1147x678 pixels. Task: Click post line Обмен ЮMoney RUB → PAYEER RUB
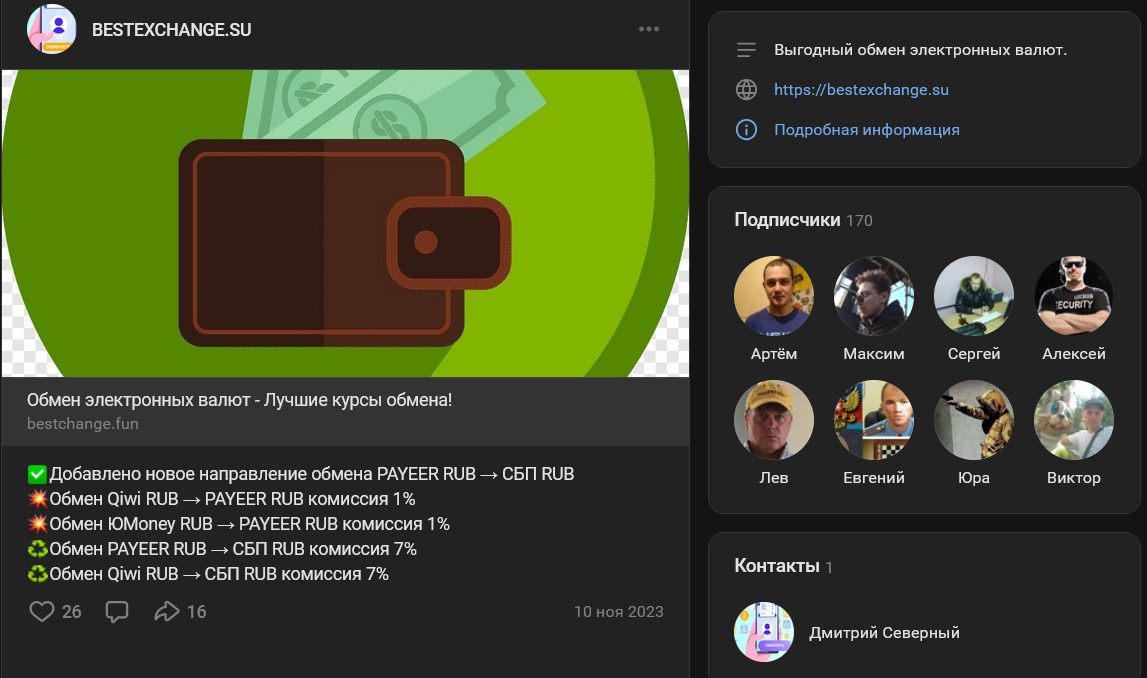tap(238, 524)
